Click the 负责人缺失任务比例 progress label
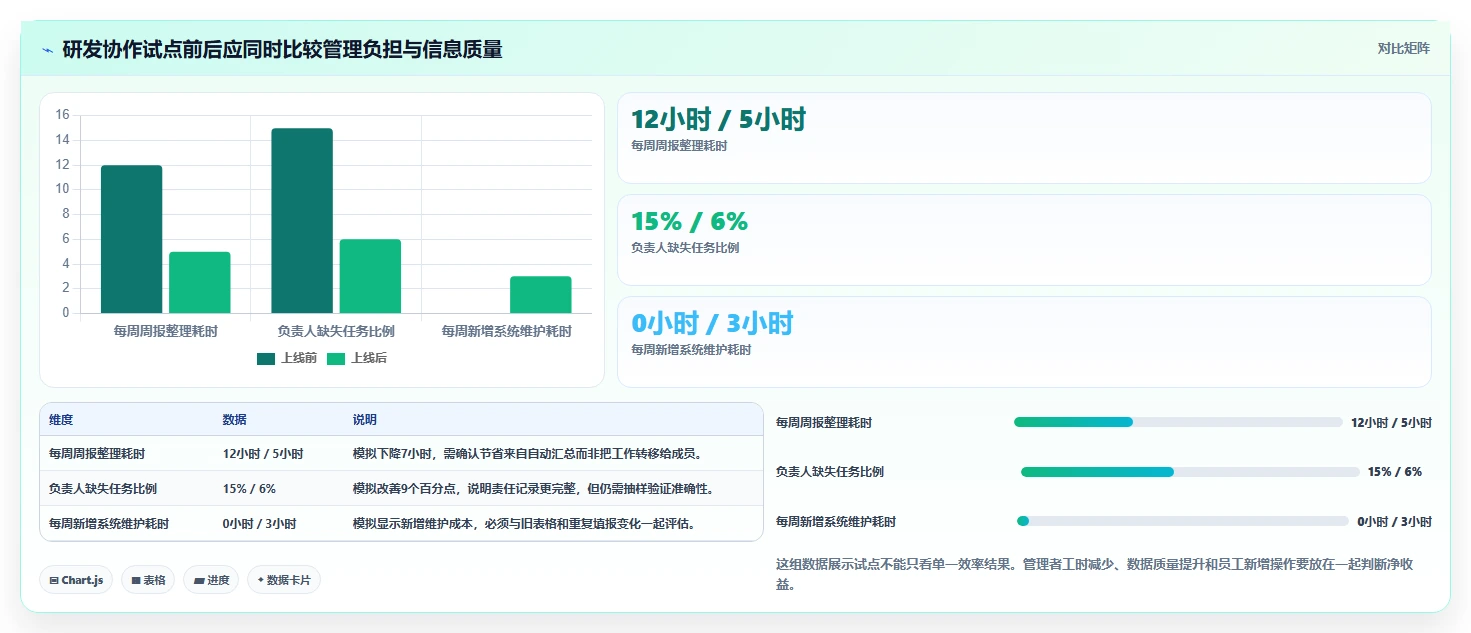The image size is (1471, 633). click(x=830, y=472)
